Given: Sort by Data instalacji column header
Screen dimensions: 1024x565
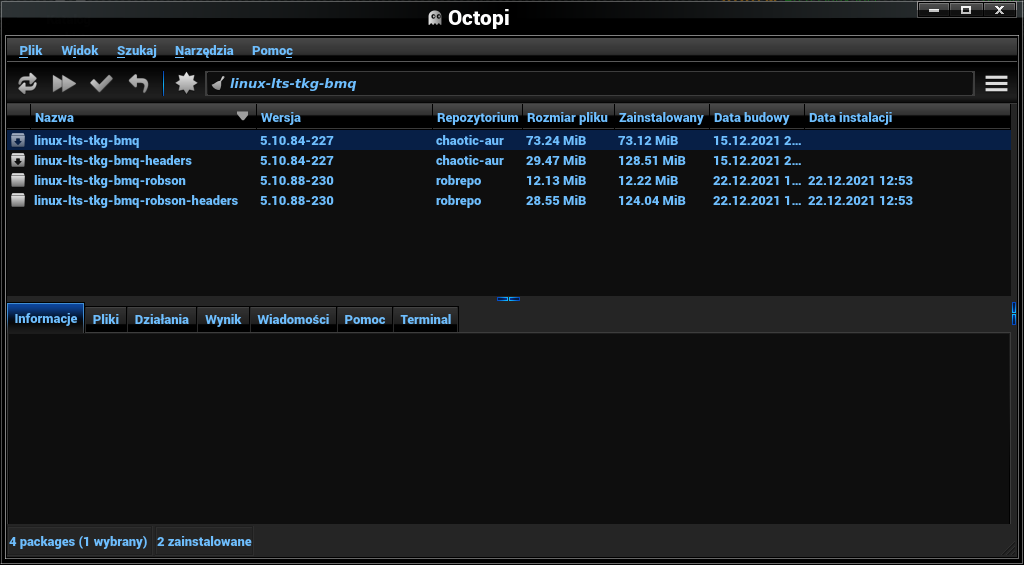Looking at the screenshot, I should [908, 118].
